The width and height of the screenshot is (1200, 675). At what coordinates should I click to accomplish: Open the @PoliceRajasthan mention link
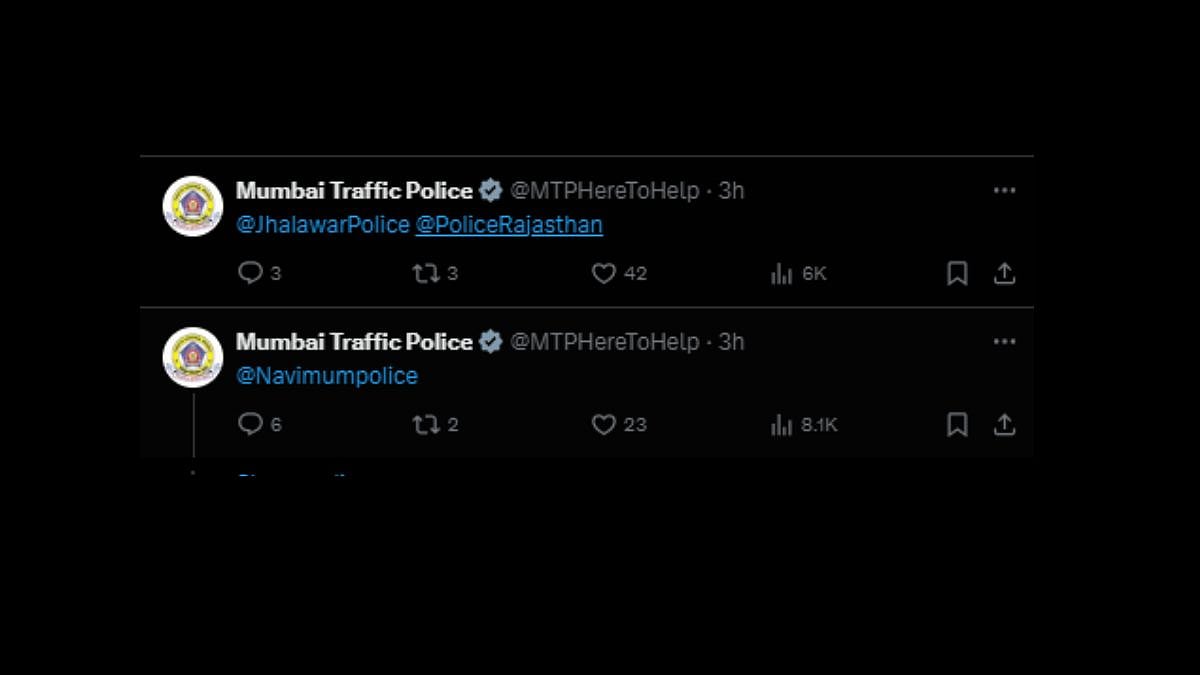[509, 225]
